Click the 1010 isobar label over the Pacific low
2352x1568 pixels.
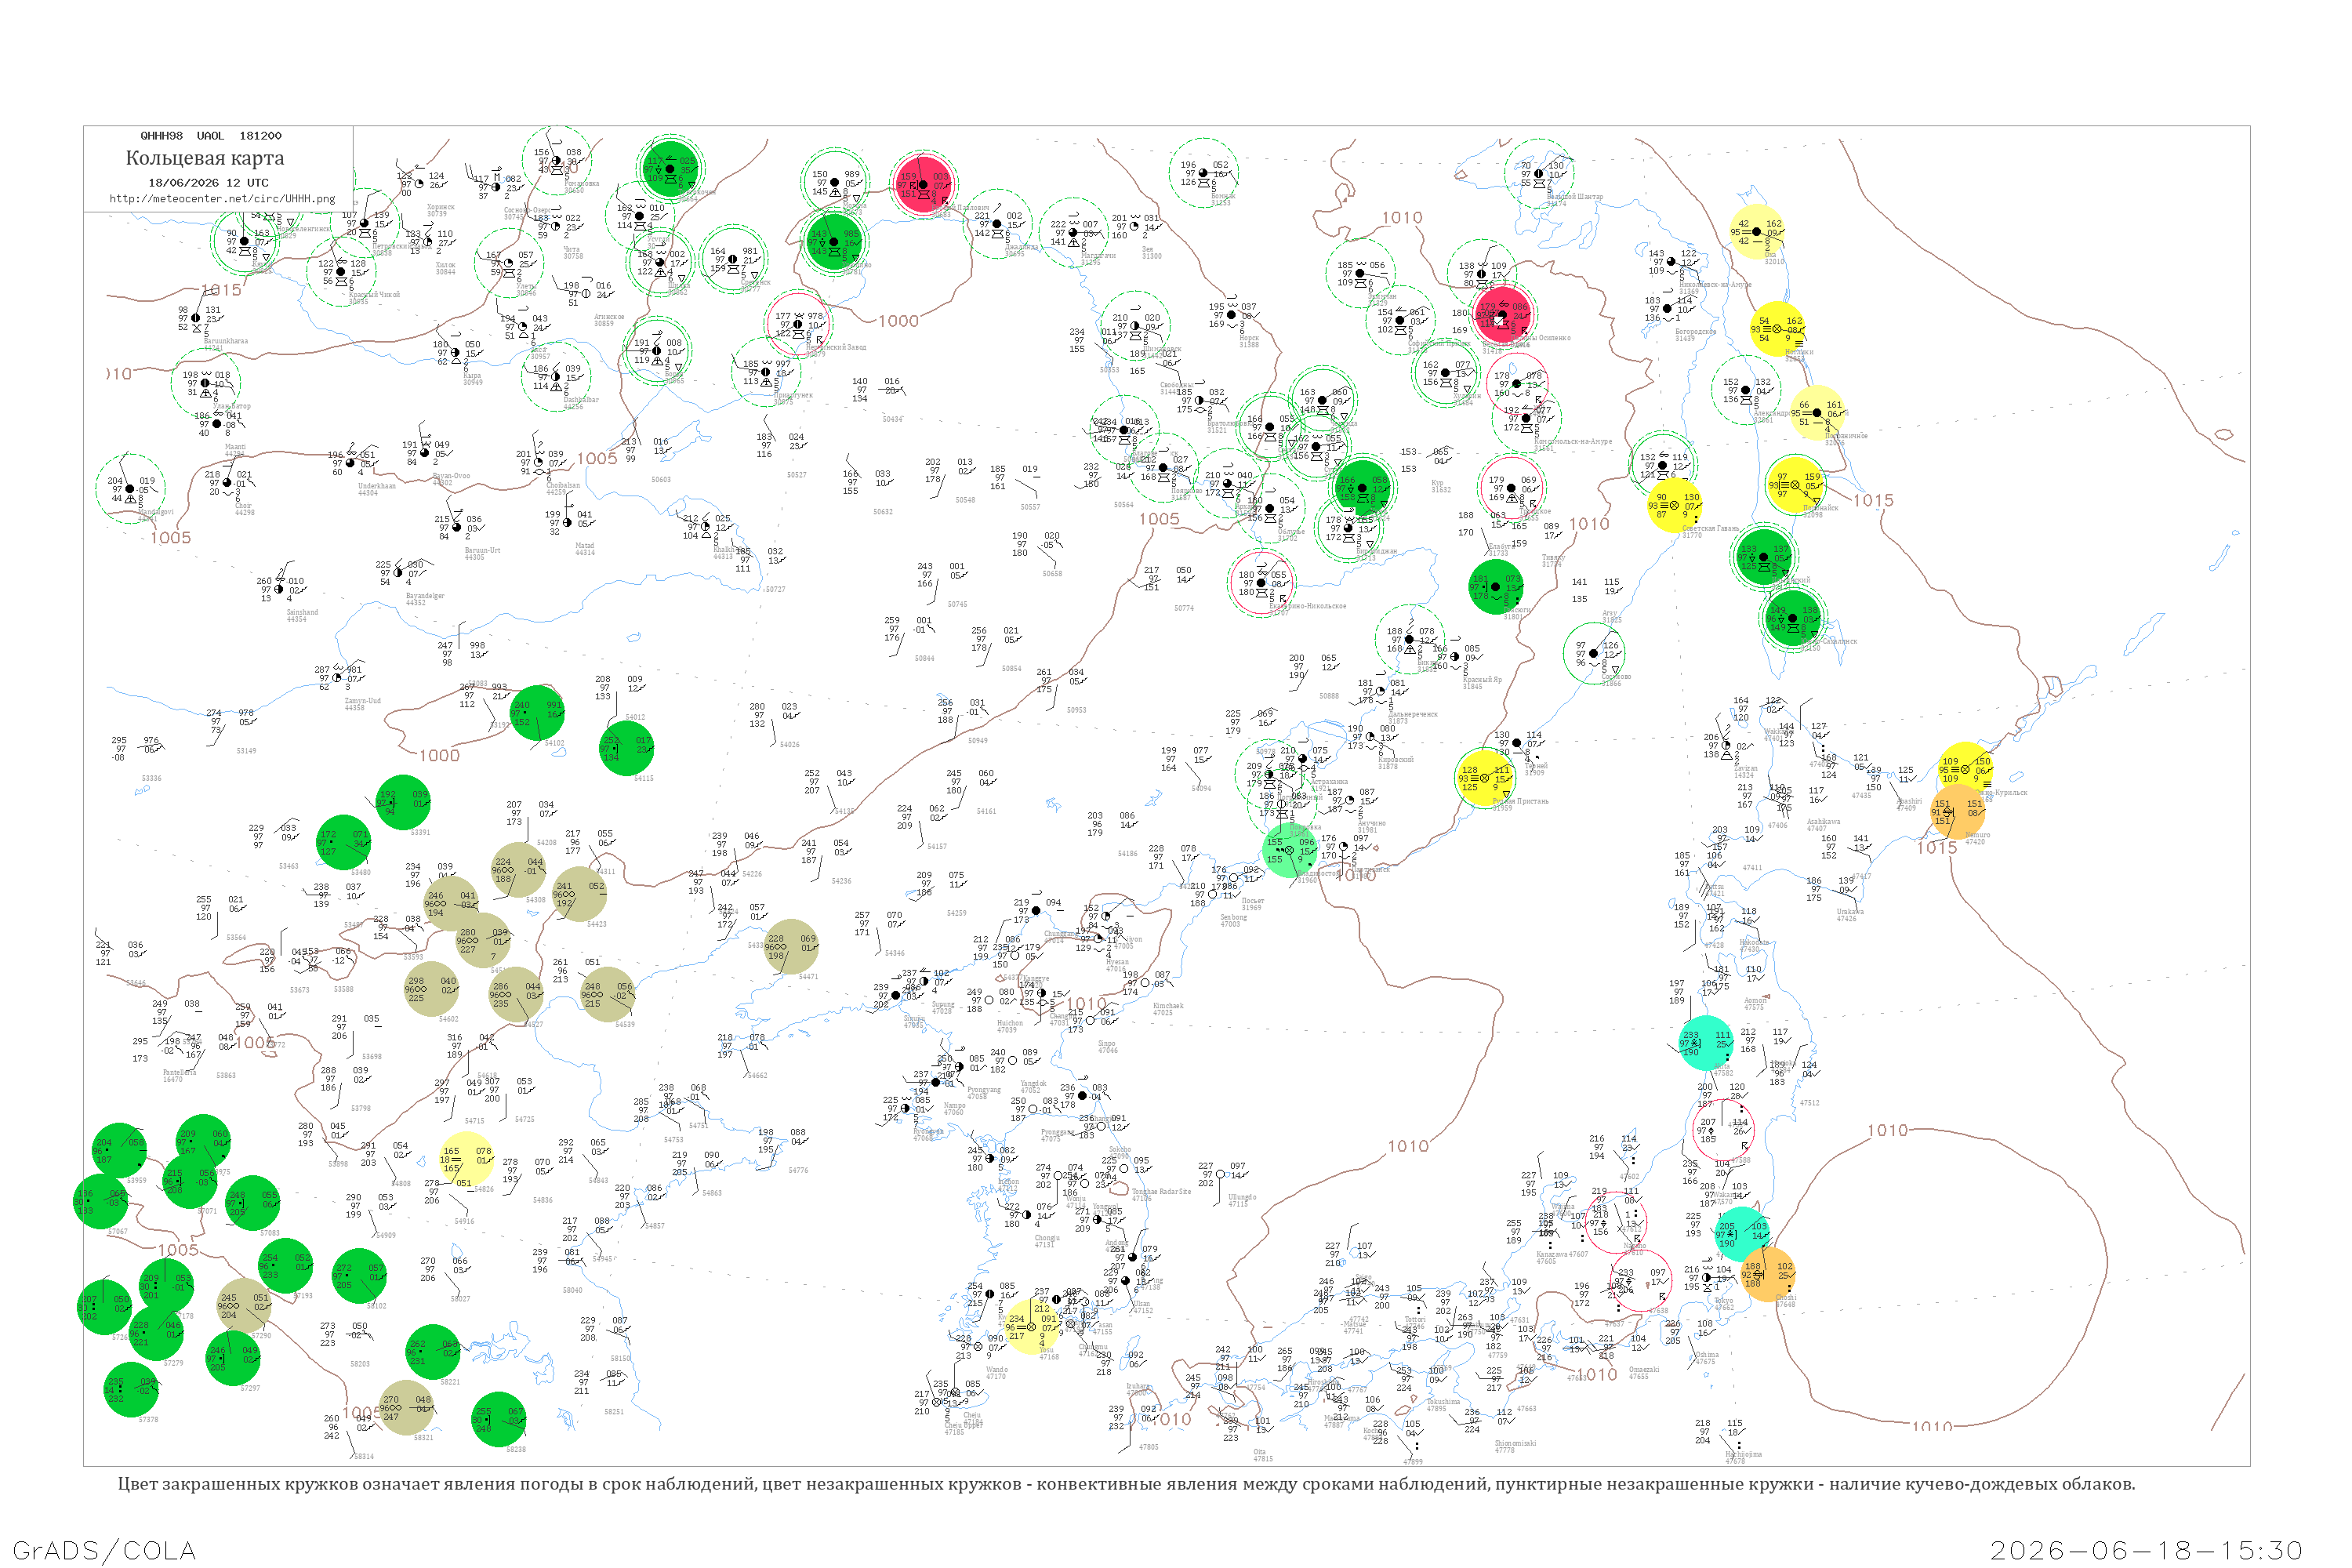[x=1887, y=1130]
